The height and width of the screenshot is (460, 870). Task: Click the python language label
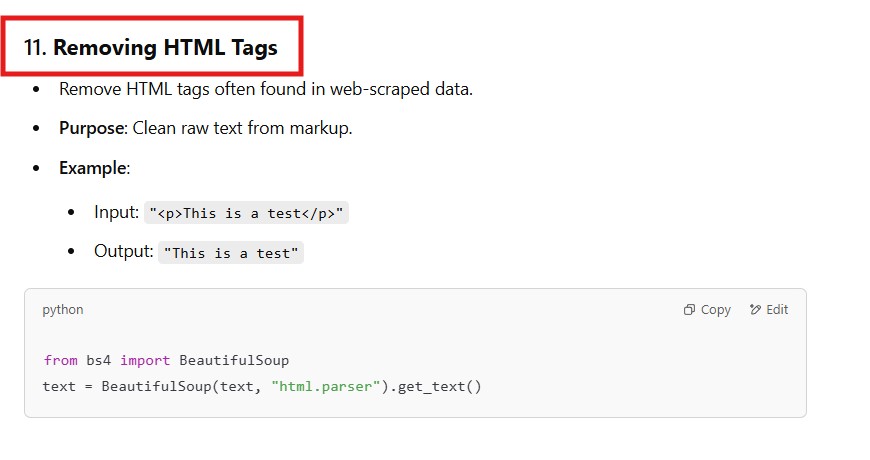(x=63, y=310)
